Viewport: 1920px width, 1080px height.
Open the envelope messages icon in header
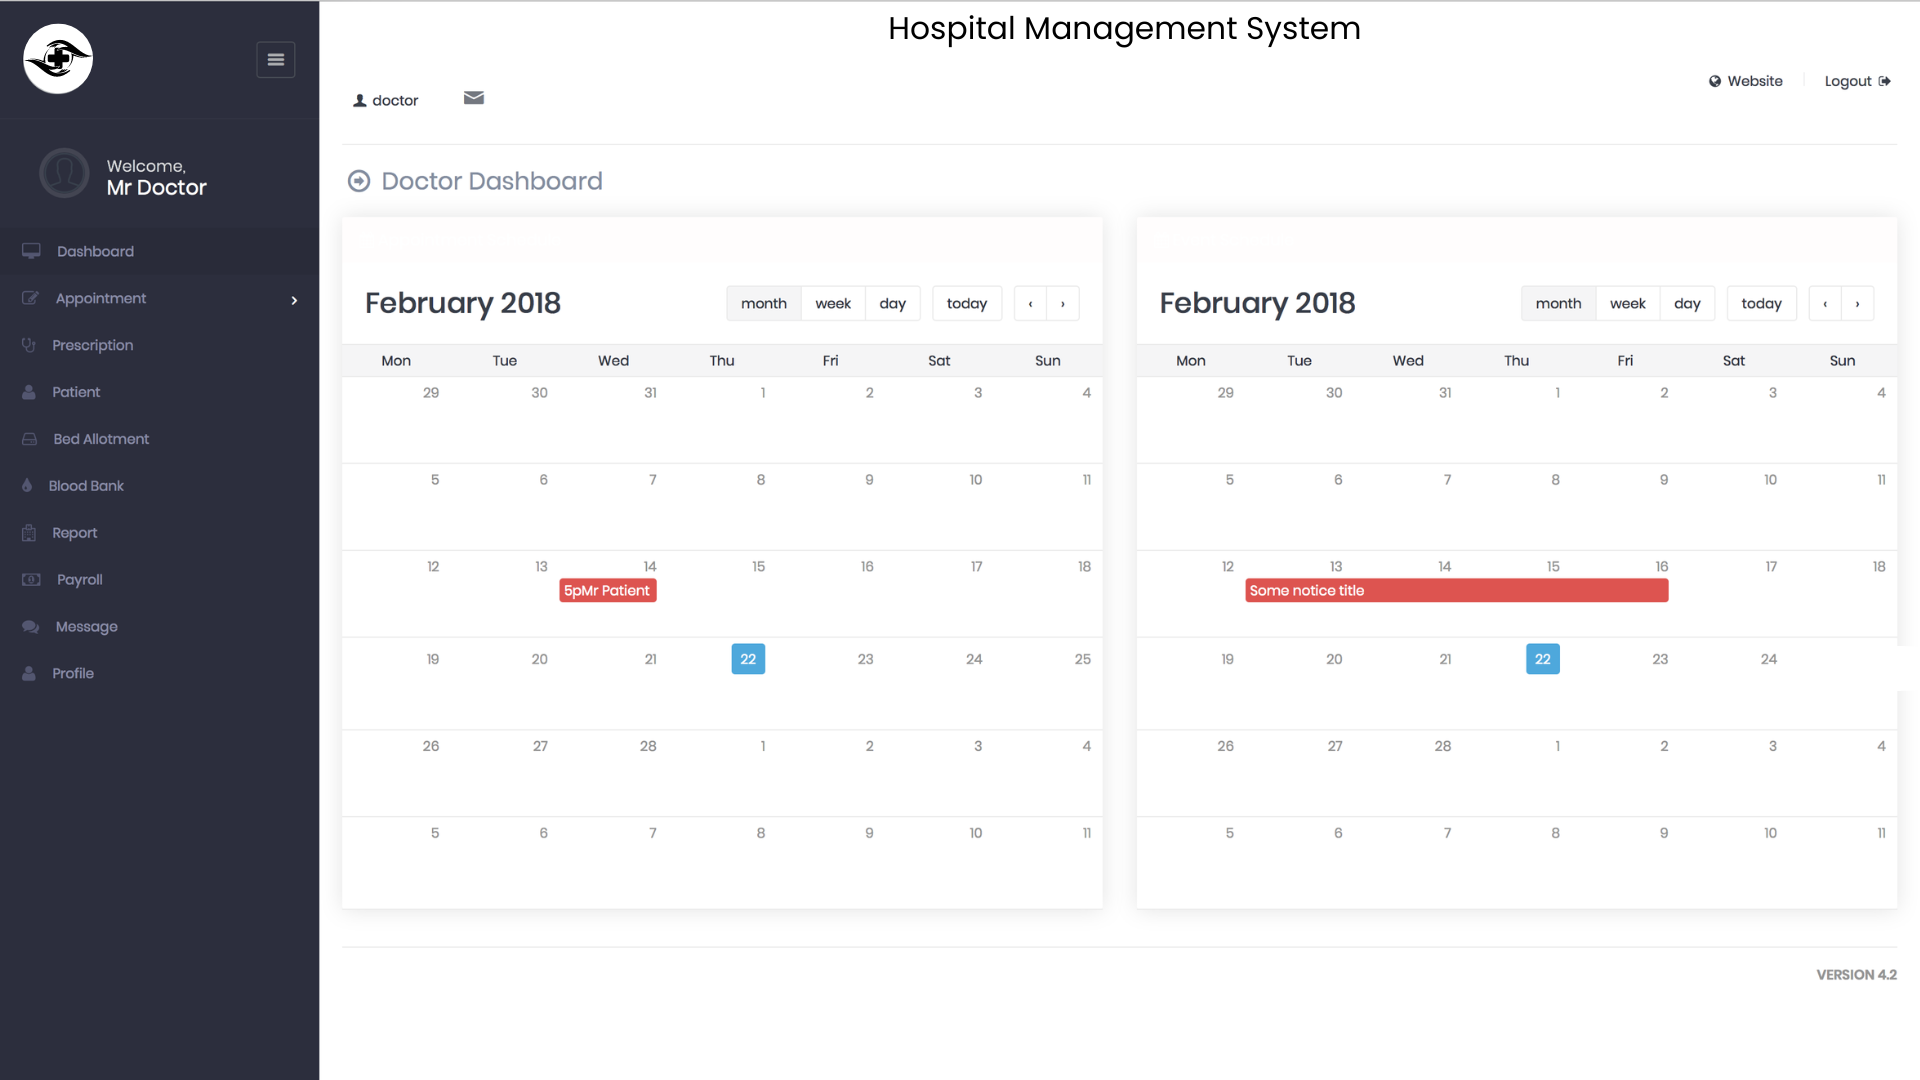tap(474, 98)
